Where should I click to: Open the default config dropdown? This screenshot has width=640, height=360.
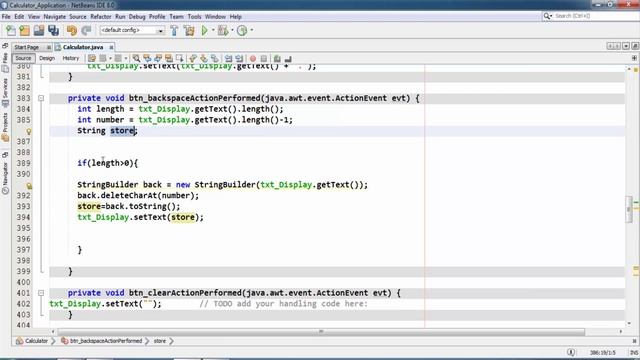pyautogui.click(x=132, y=31)
